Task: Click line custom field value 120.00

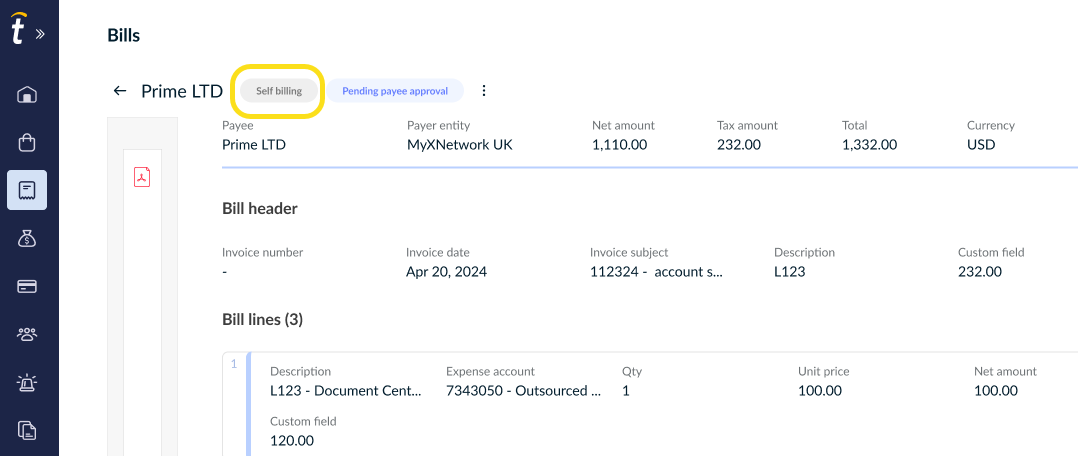Action: point(292,440)
